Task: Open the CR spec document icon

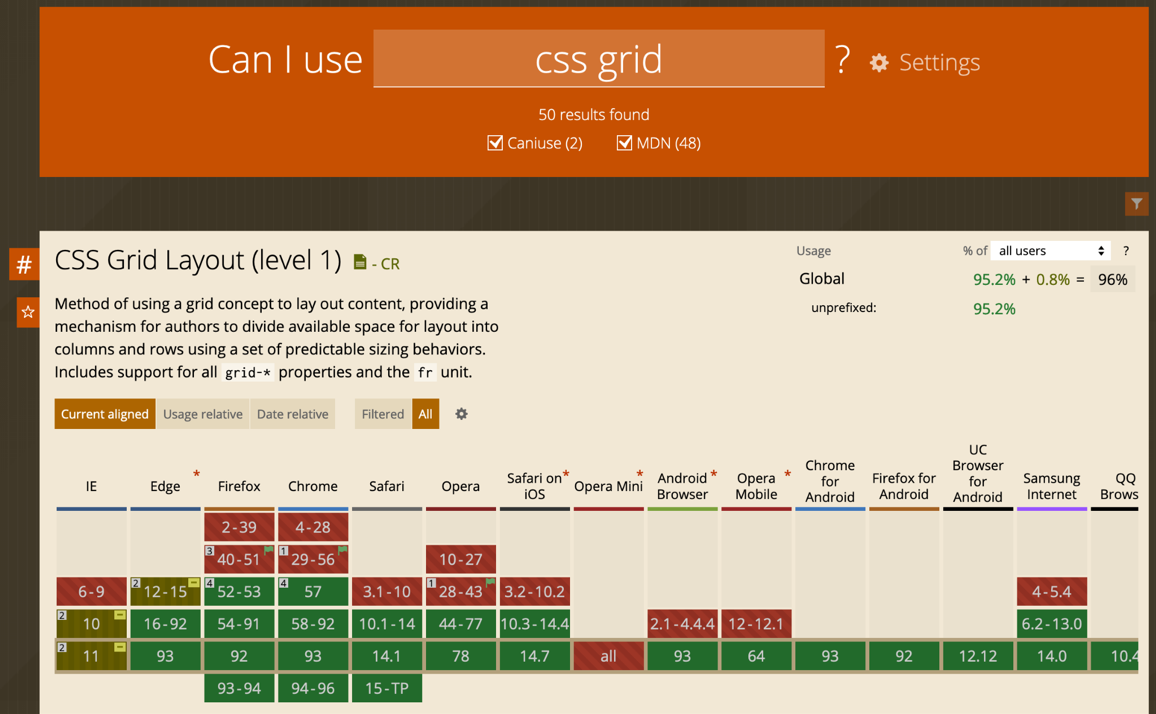Action: 360,262
